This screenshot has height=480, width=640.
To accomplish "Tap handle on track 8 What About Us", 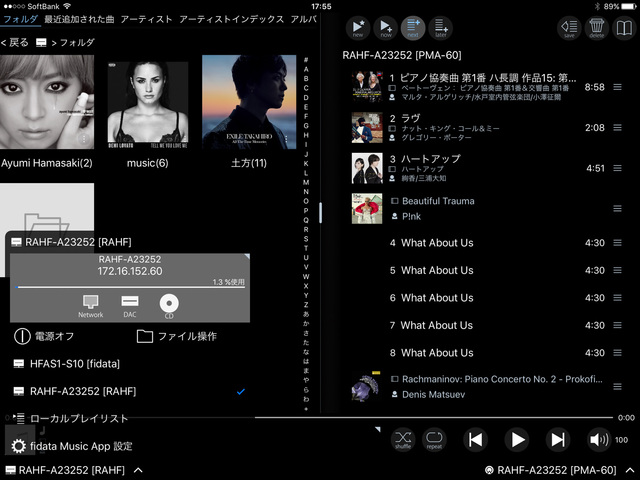I will pyautogui.click(x=618, y=353).
